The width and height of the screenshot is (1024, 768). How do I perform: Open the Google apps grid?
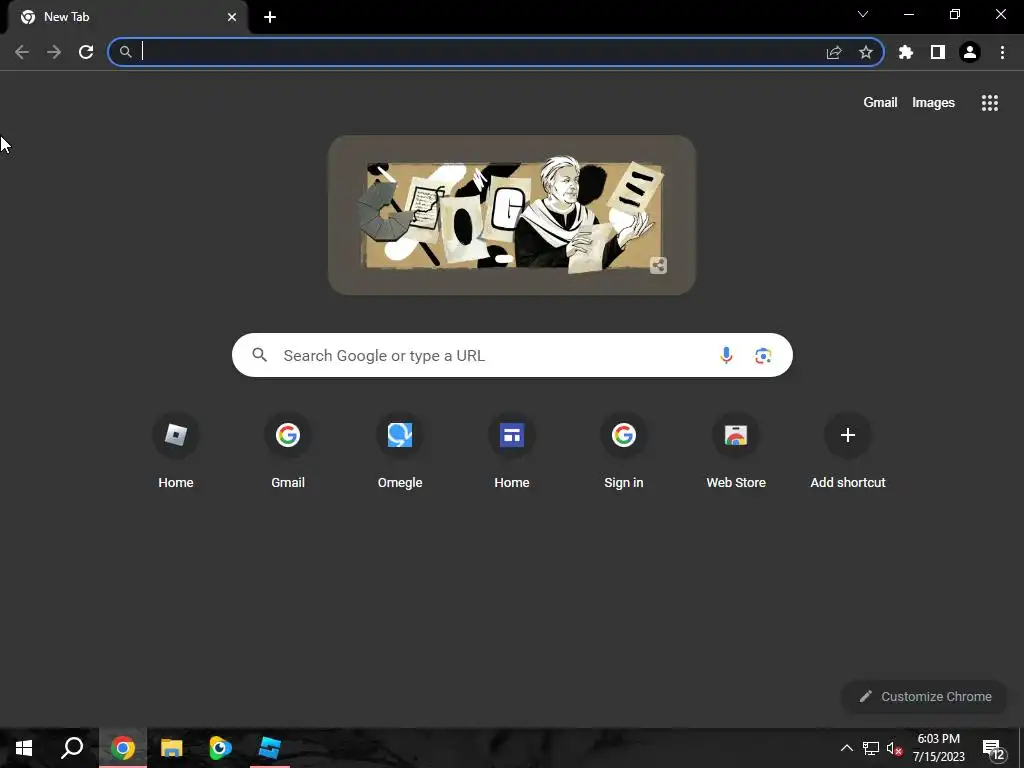click(x=990, y=103)
